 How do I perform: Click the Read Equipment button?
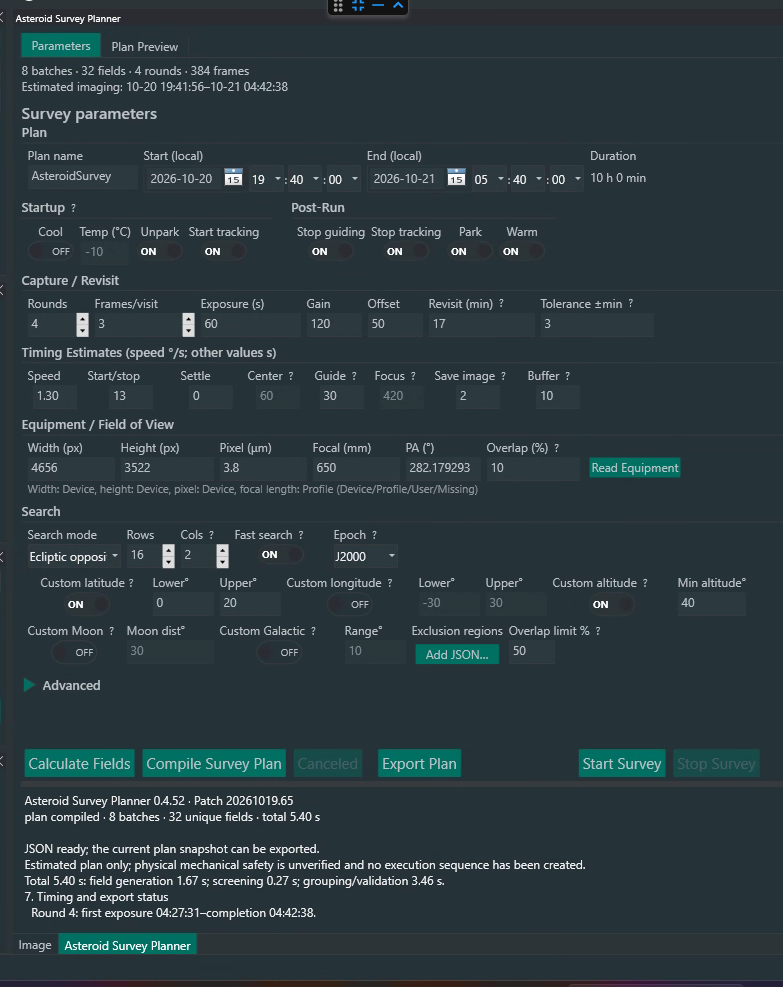point(635,468)
